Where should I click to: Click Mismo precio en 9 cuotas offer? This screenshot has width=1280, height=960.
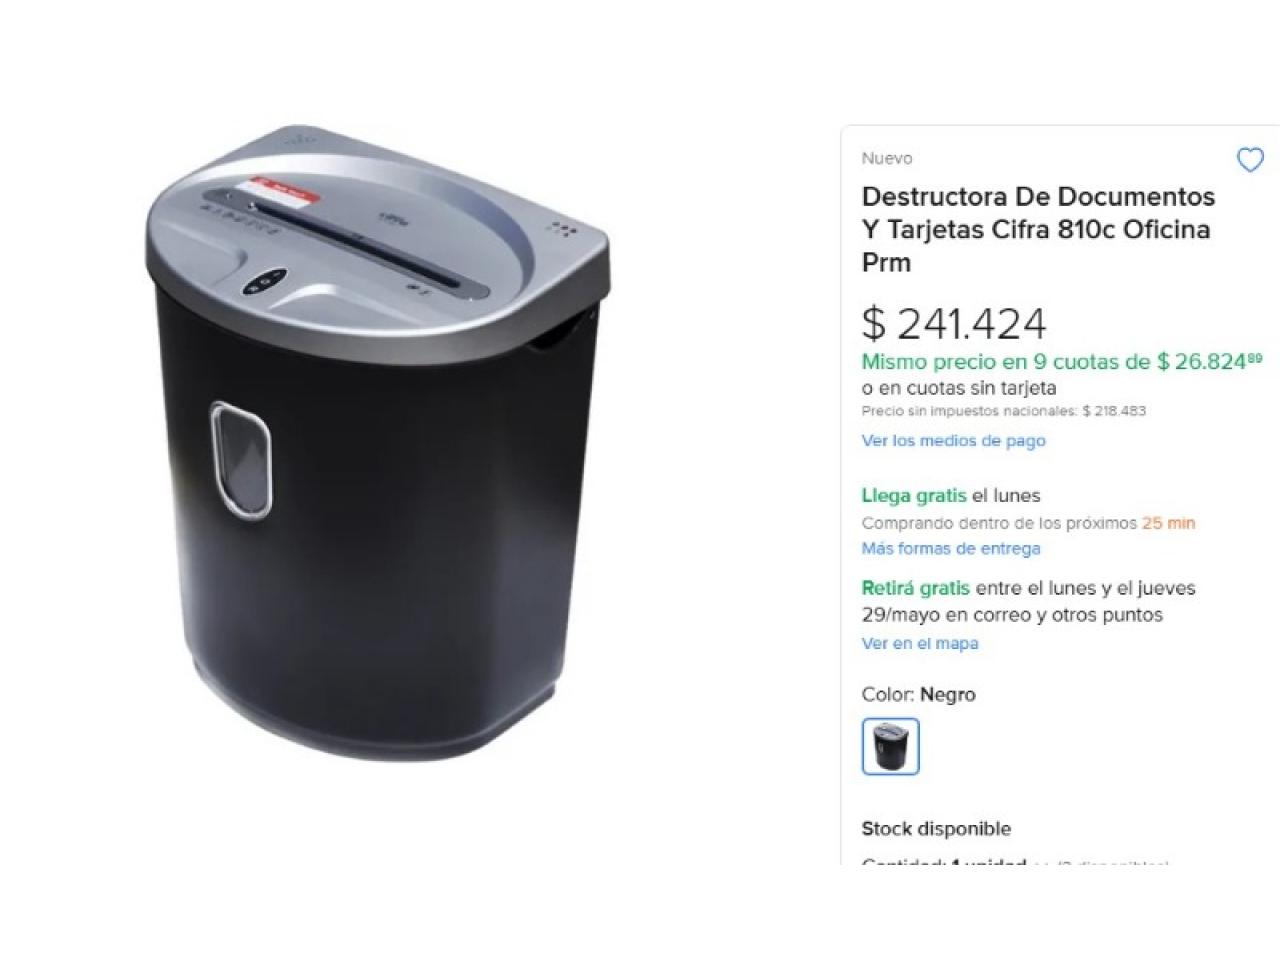pyautogui.click(x=1062, y=362)
